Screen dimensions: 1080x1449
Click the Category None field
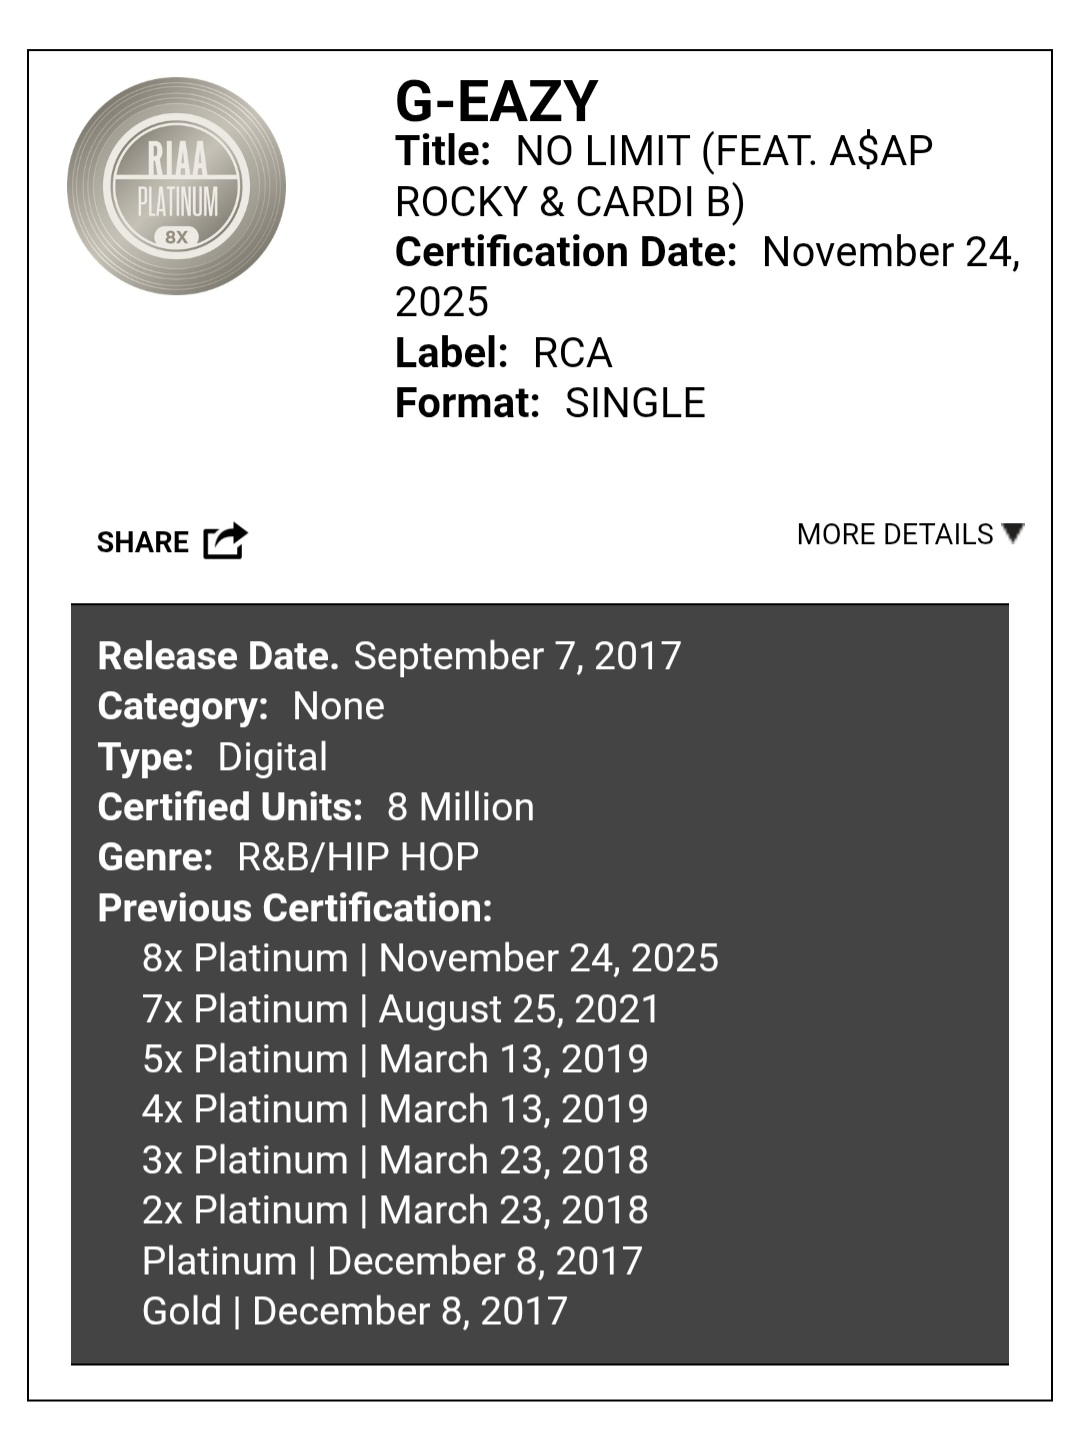coord(338,706)
